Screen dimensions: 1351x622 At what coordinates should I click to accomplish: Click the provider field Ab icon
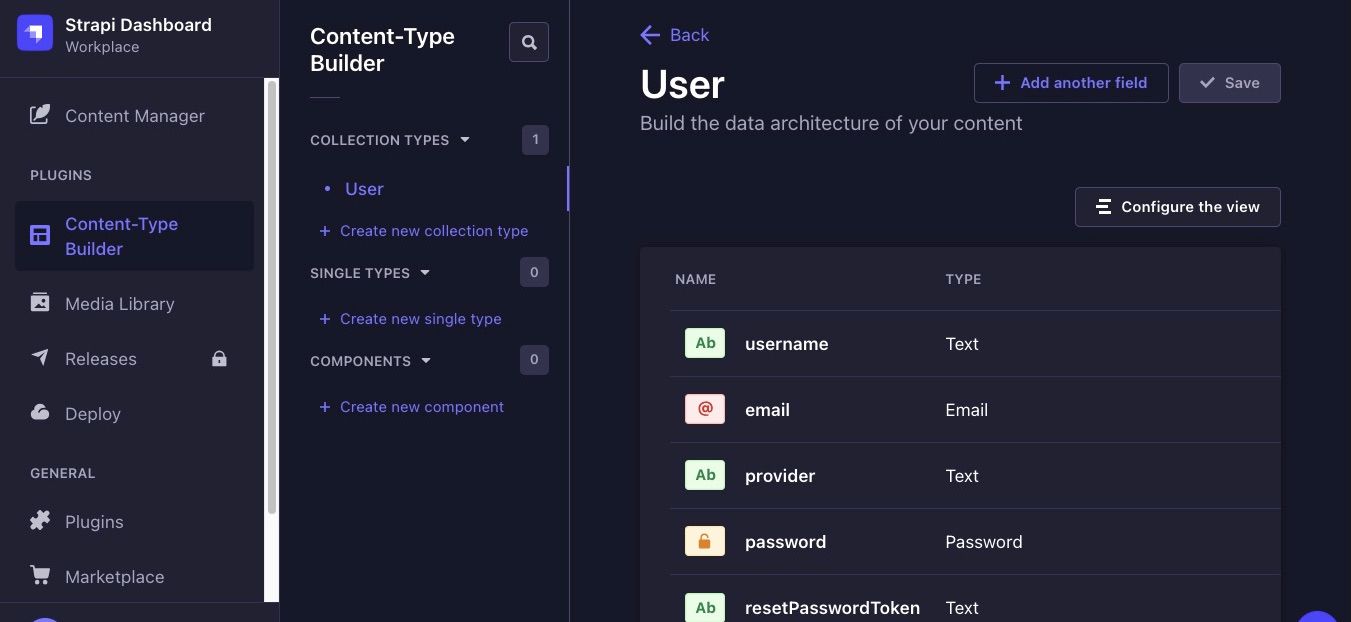pyautogui.click(x=705, y=475)
